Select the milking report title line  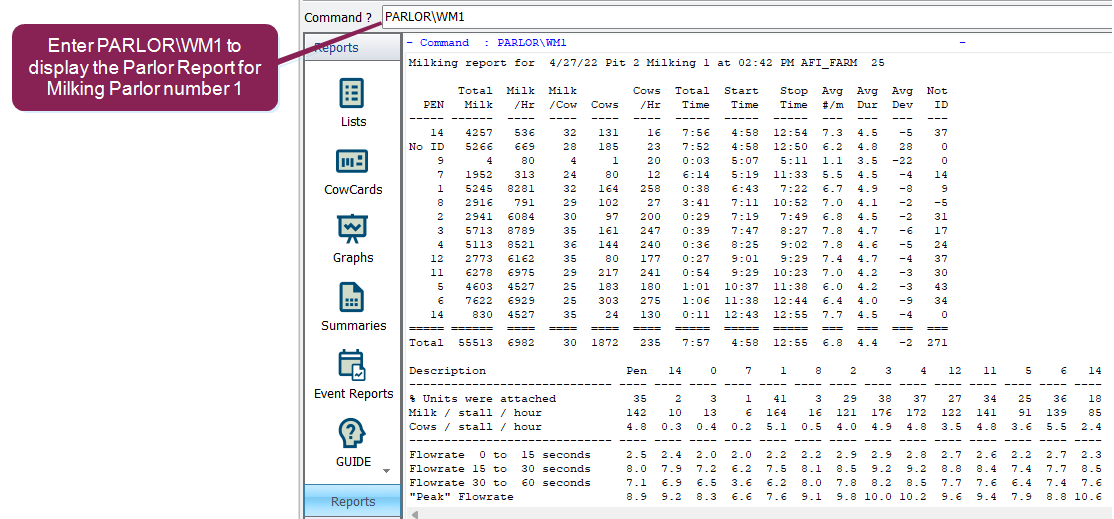tap(647, 62)
